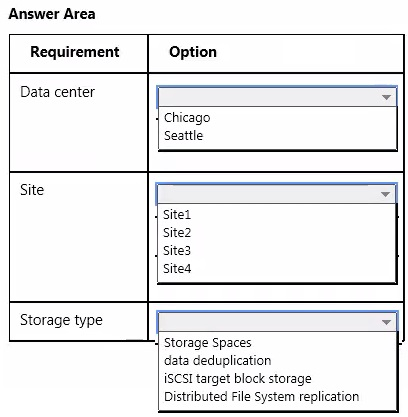
Task: Click the Data center combo box field
Action: click(277, 97)
